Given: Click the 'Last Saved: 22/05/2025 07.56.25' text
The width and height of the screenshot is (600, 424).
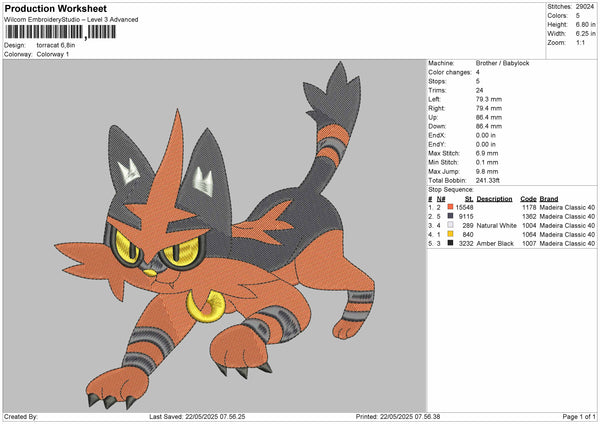Looking at the screenshot, I should tap(197, 417).
